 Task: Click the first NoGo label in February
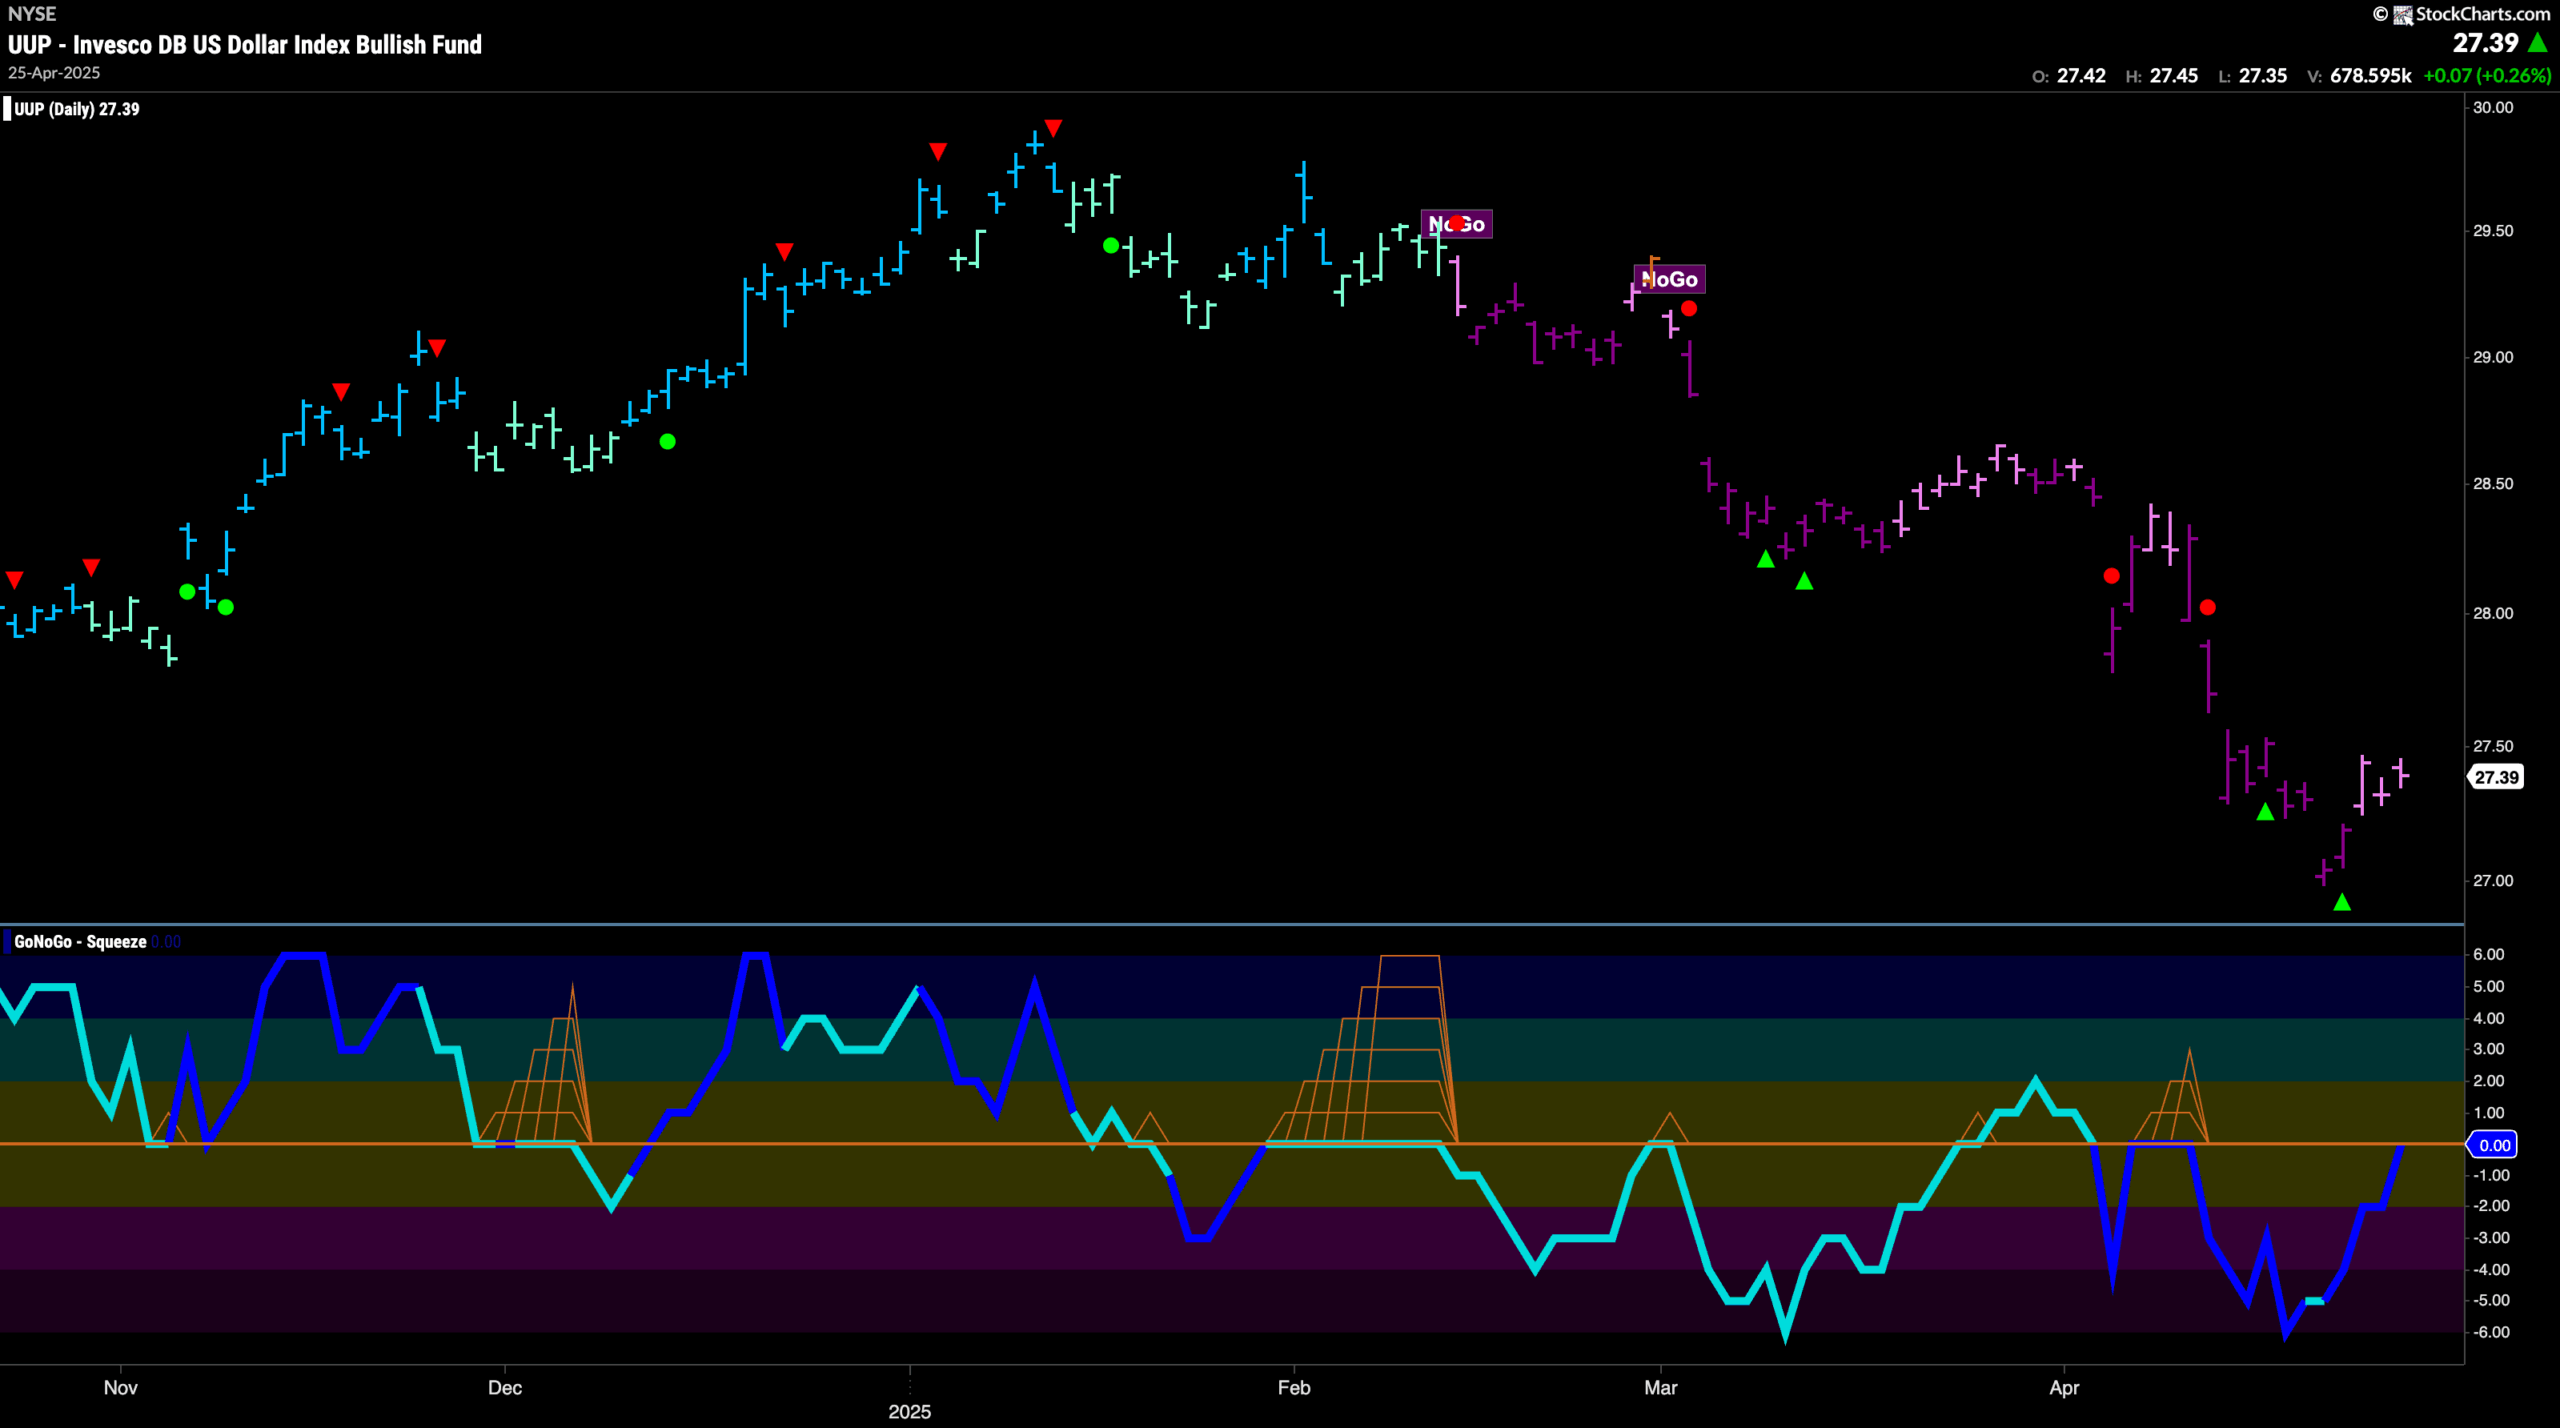click(x=1456, y=224)
